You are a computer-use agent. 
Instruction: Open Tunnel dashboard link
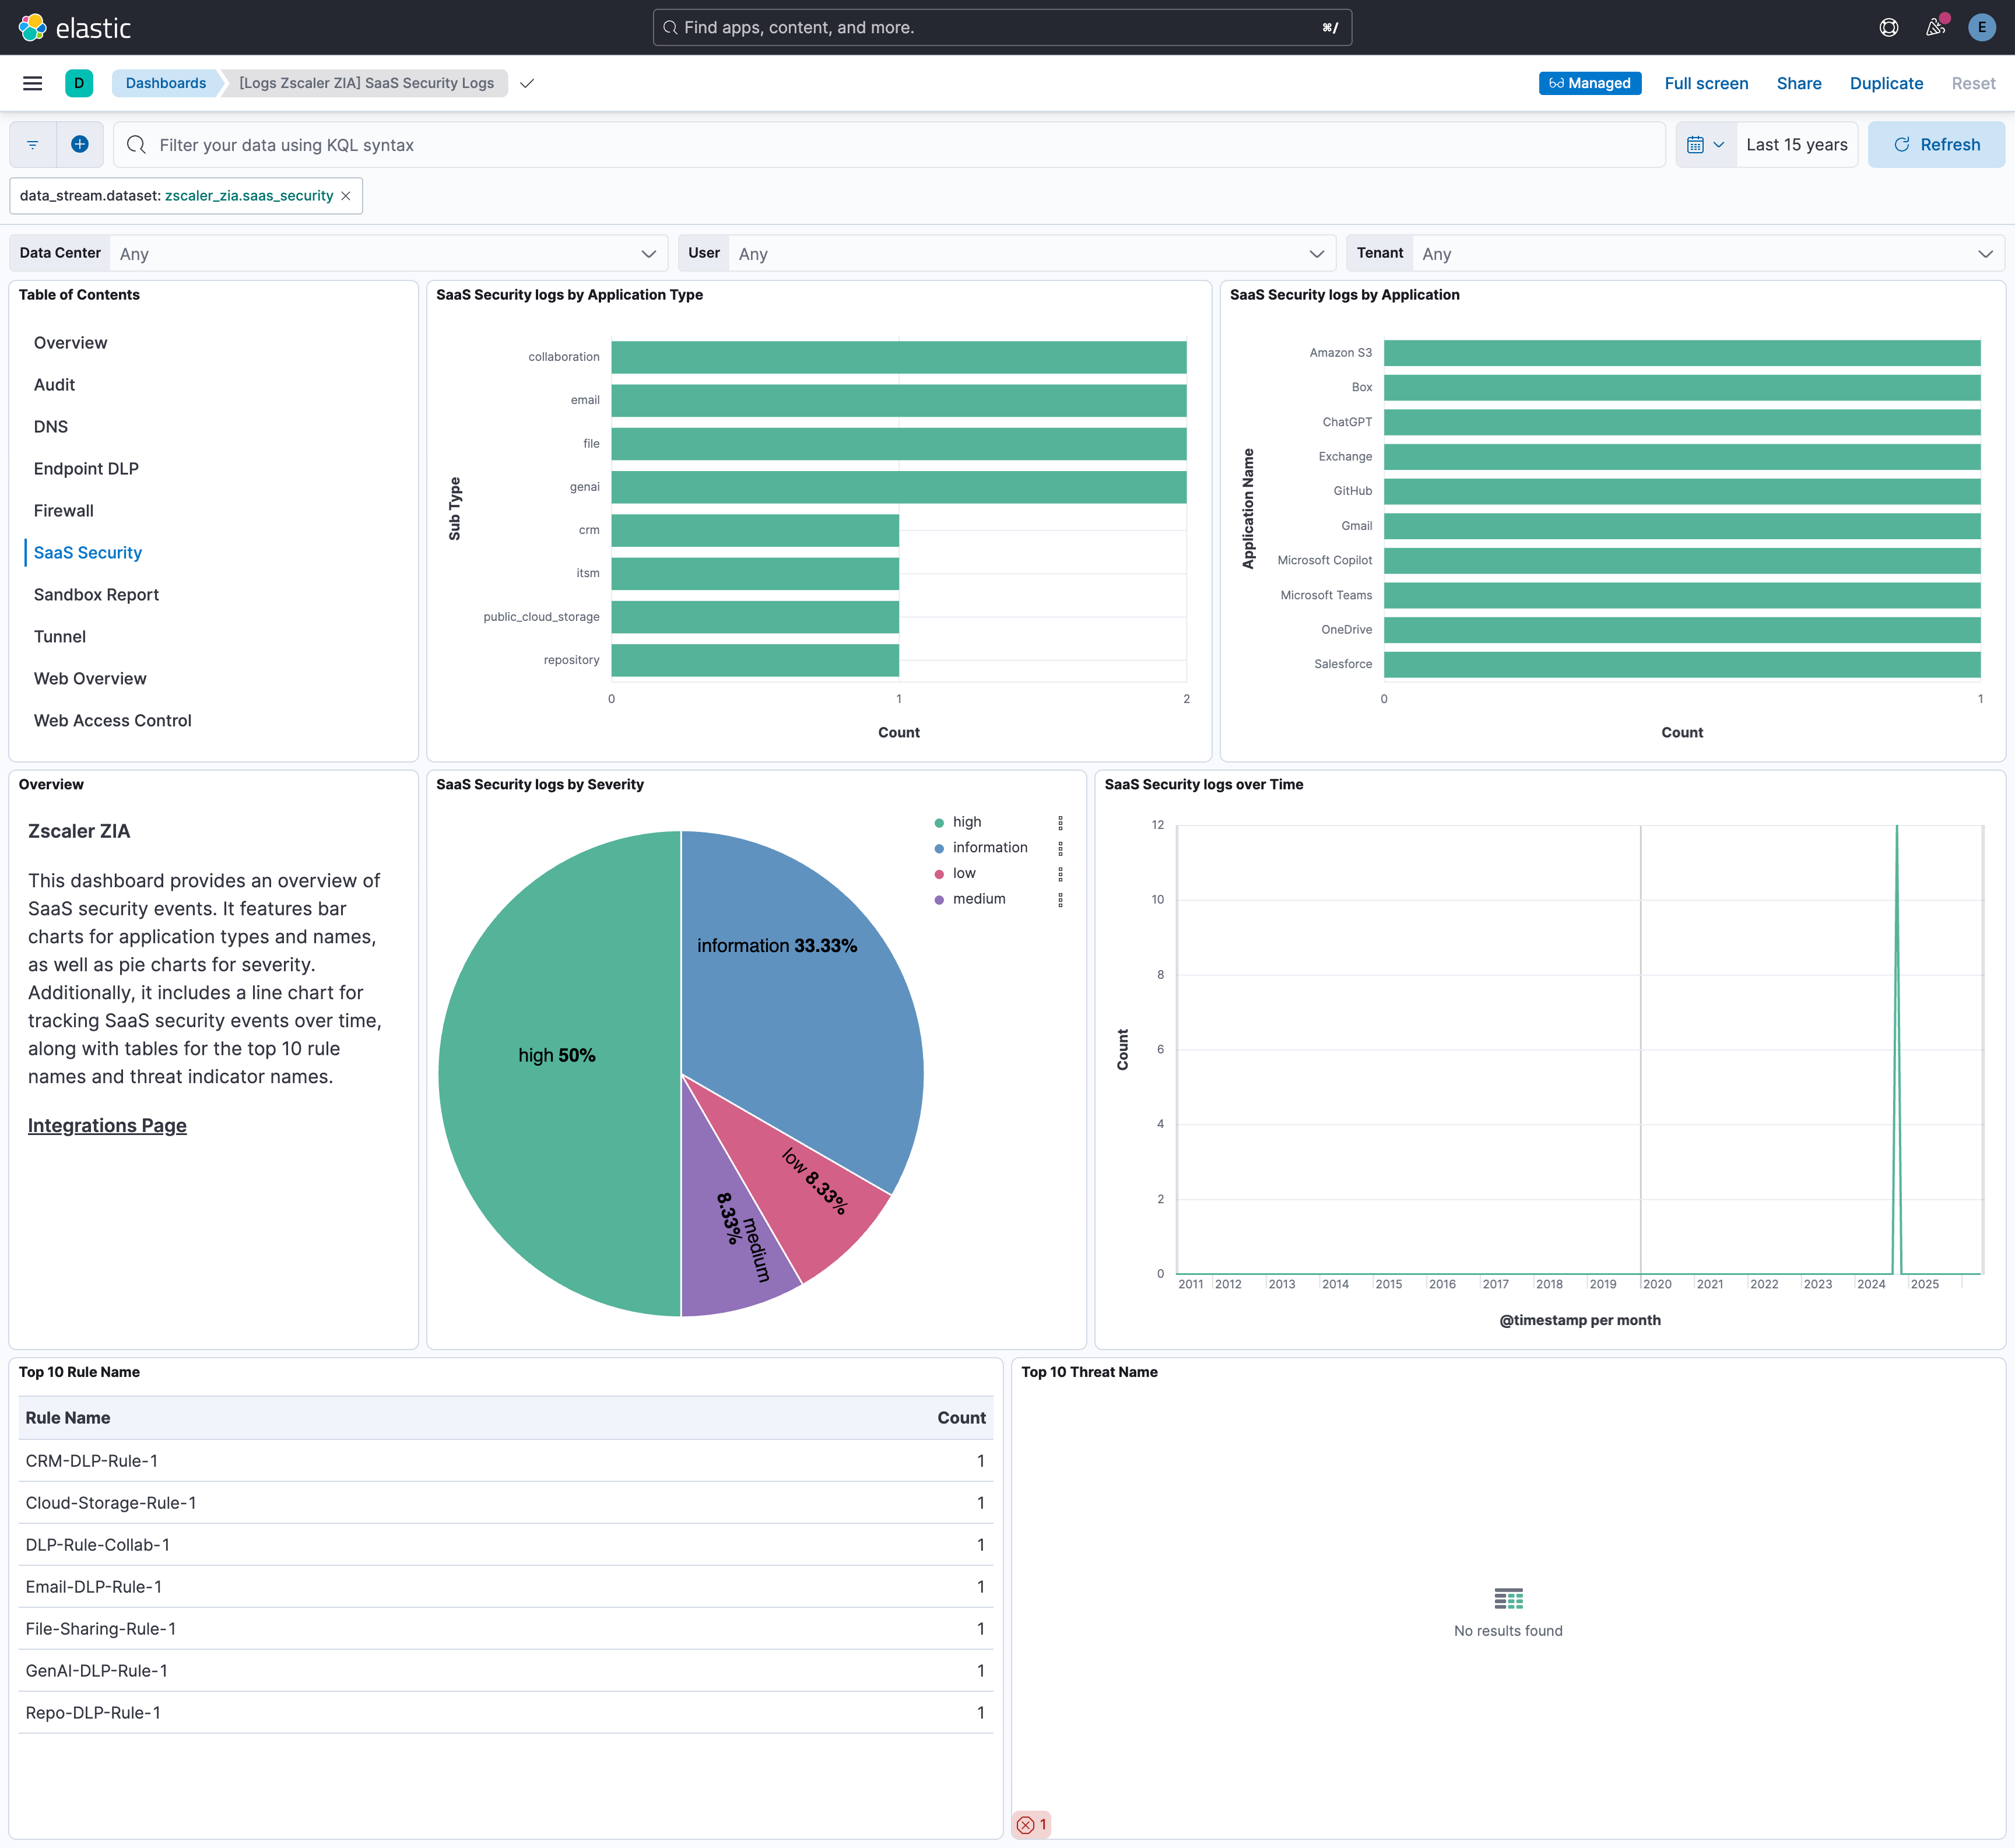60,637
